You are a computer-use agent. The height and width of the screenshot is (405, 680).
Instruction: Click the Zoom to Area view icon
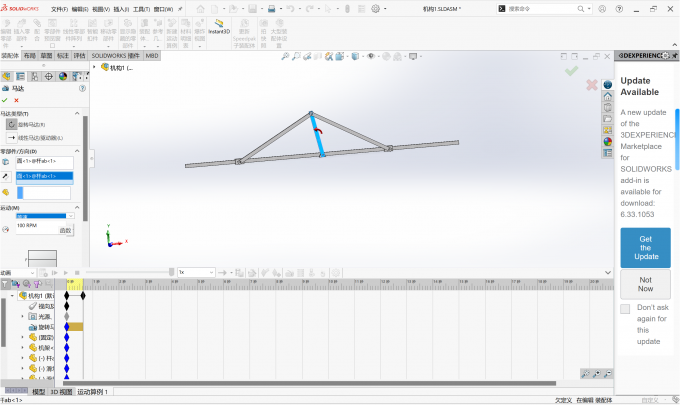296,56
